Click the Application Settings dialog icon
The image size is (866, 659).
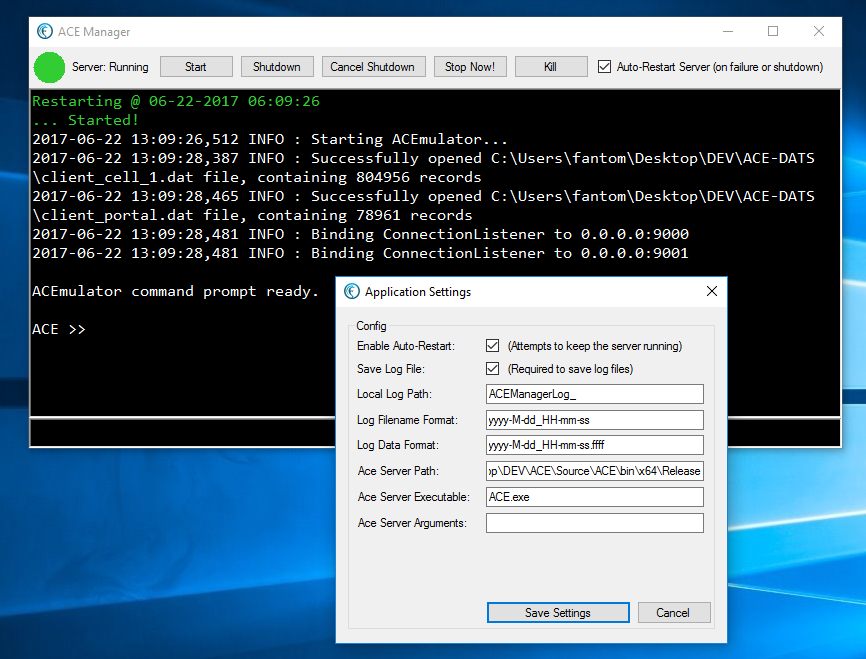352,291
